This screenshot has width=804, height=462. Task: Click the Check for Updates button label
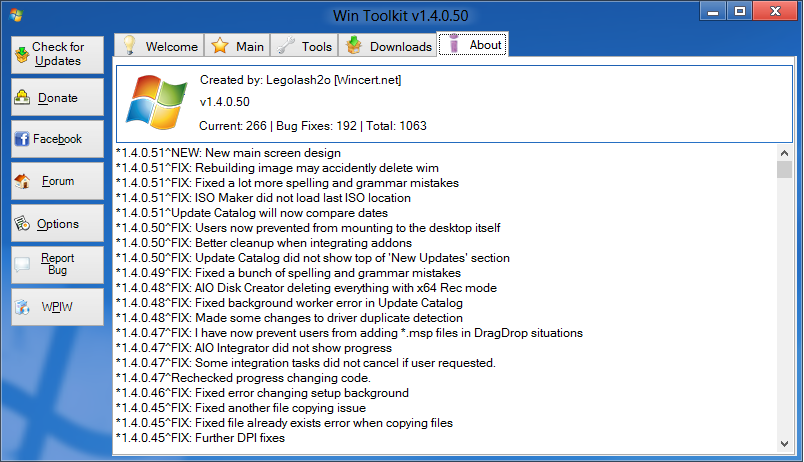(58, 54)
